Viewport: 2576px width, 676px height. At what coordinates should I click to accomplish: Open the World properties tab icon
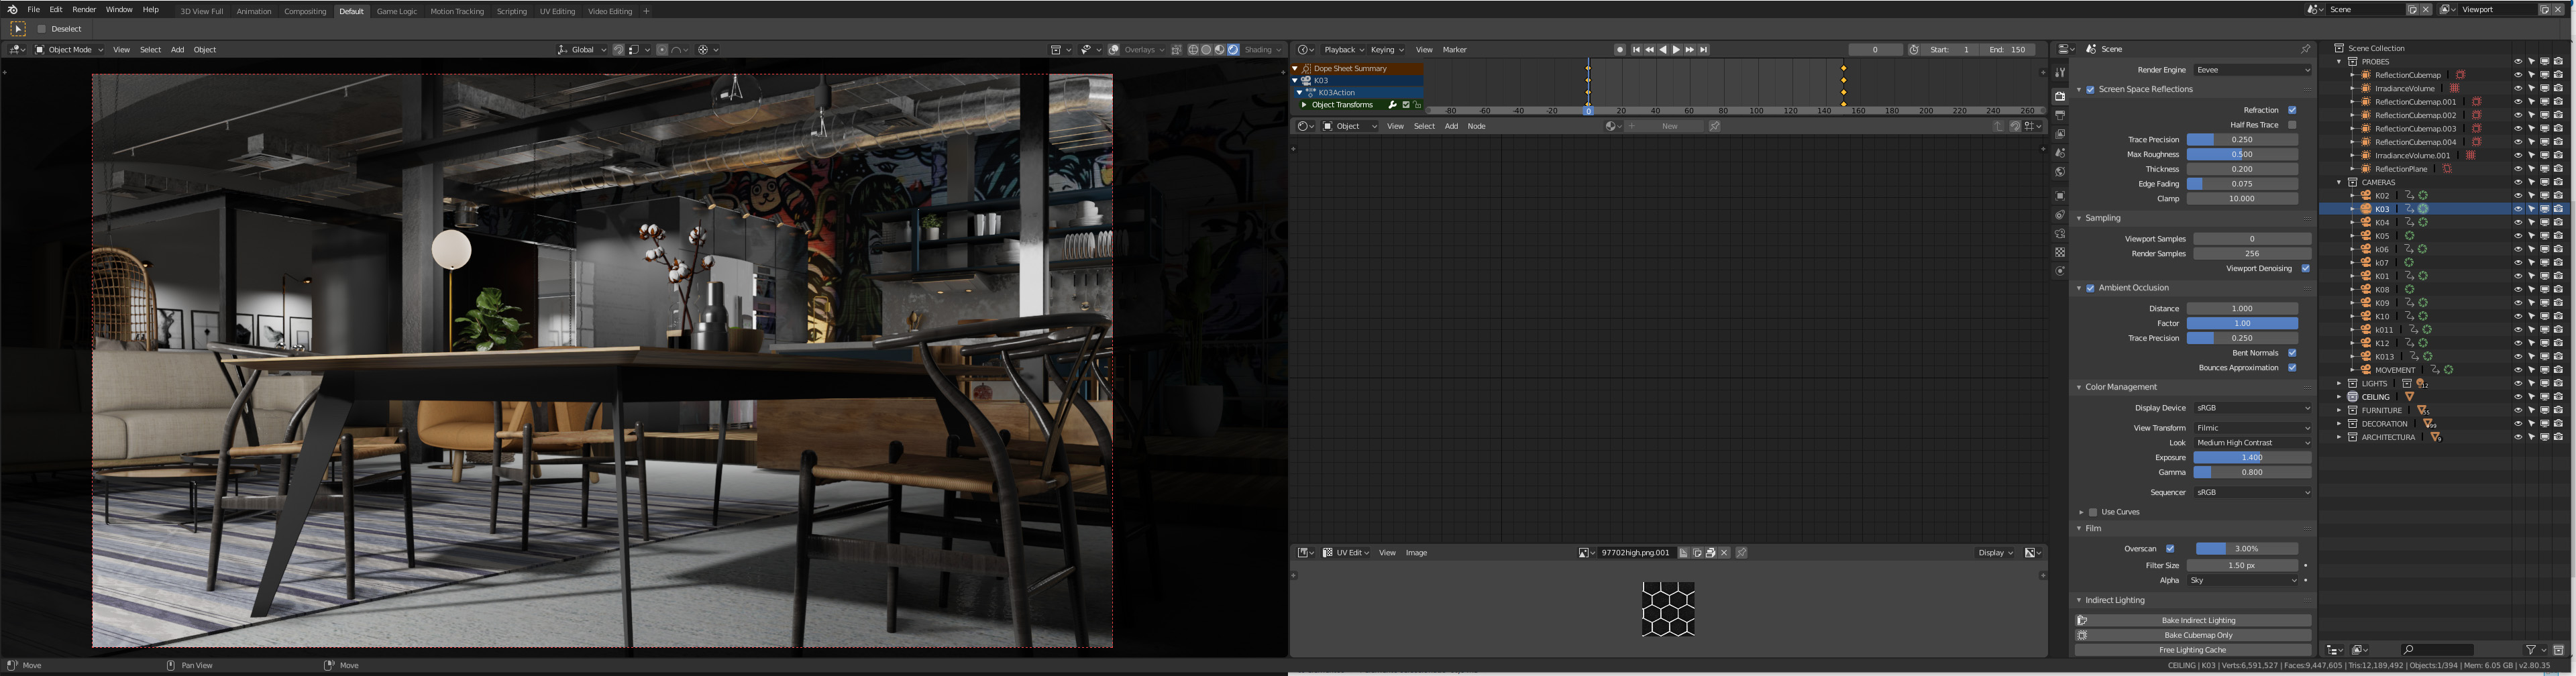tap(2060, 172)
